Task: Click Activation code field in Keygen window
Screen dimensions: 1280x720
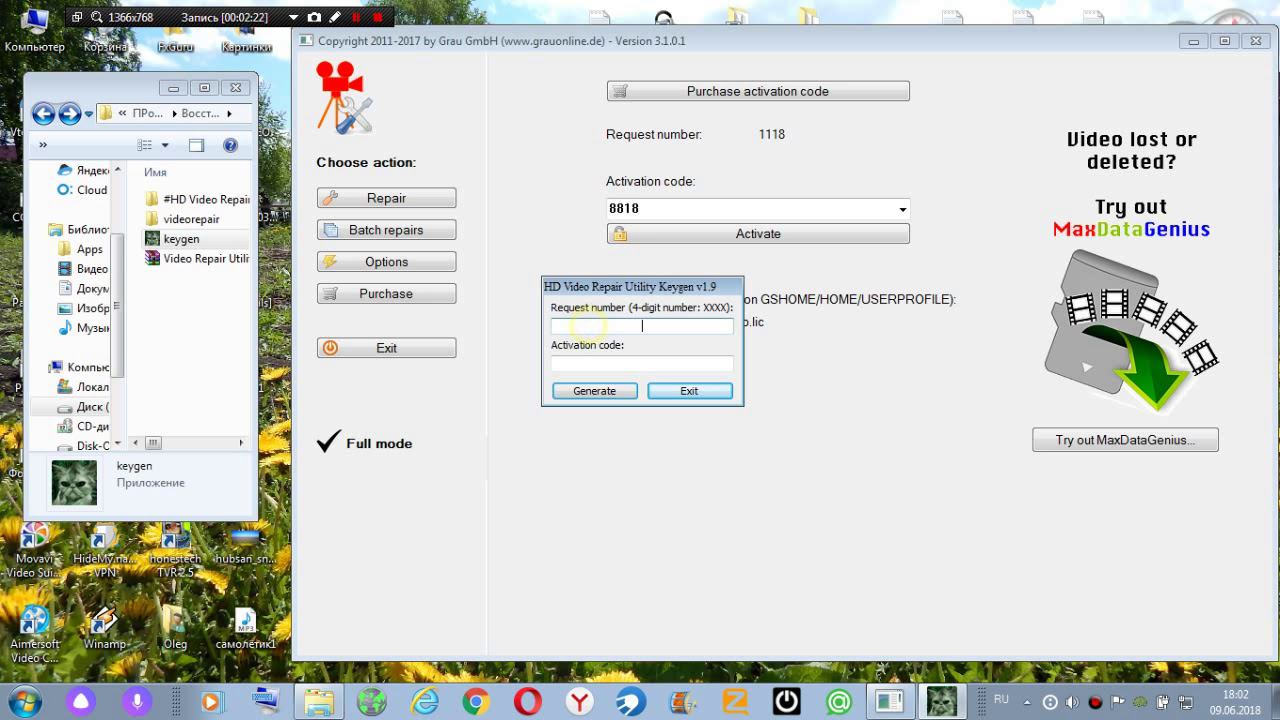Action: (642, 364)
